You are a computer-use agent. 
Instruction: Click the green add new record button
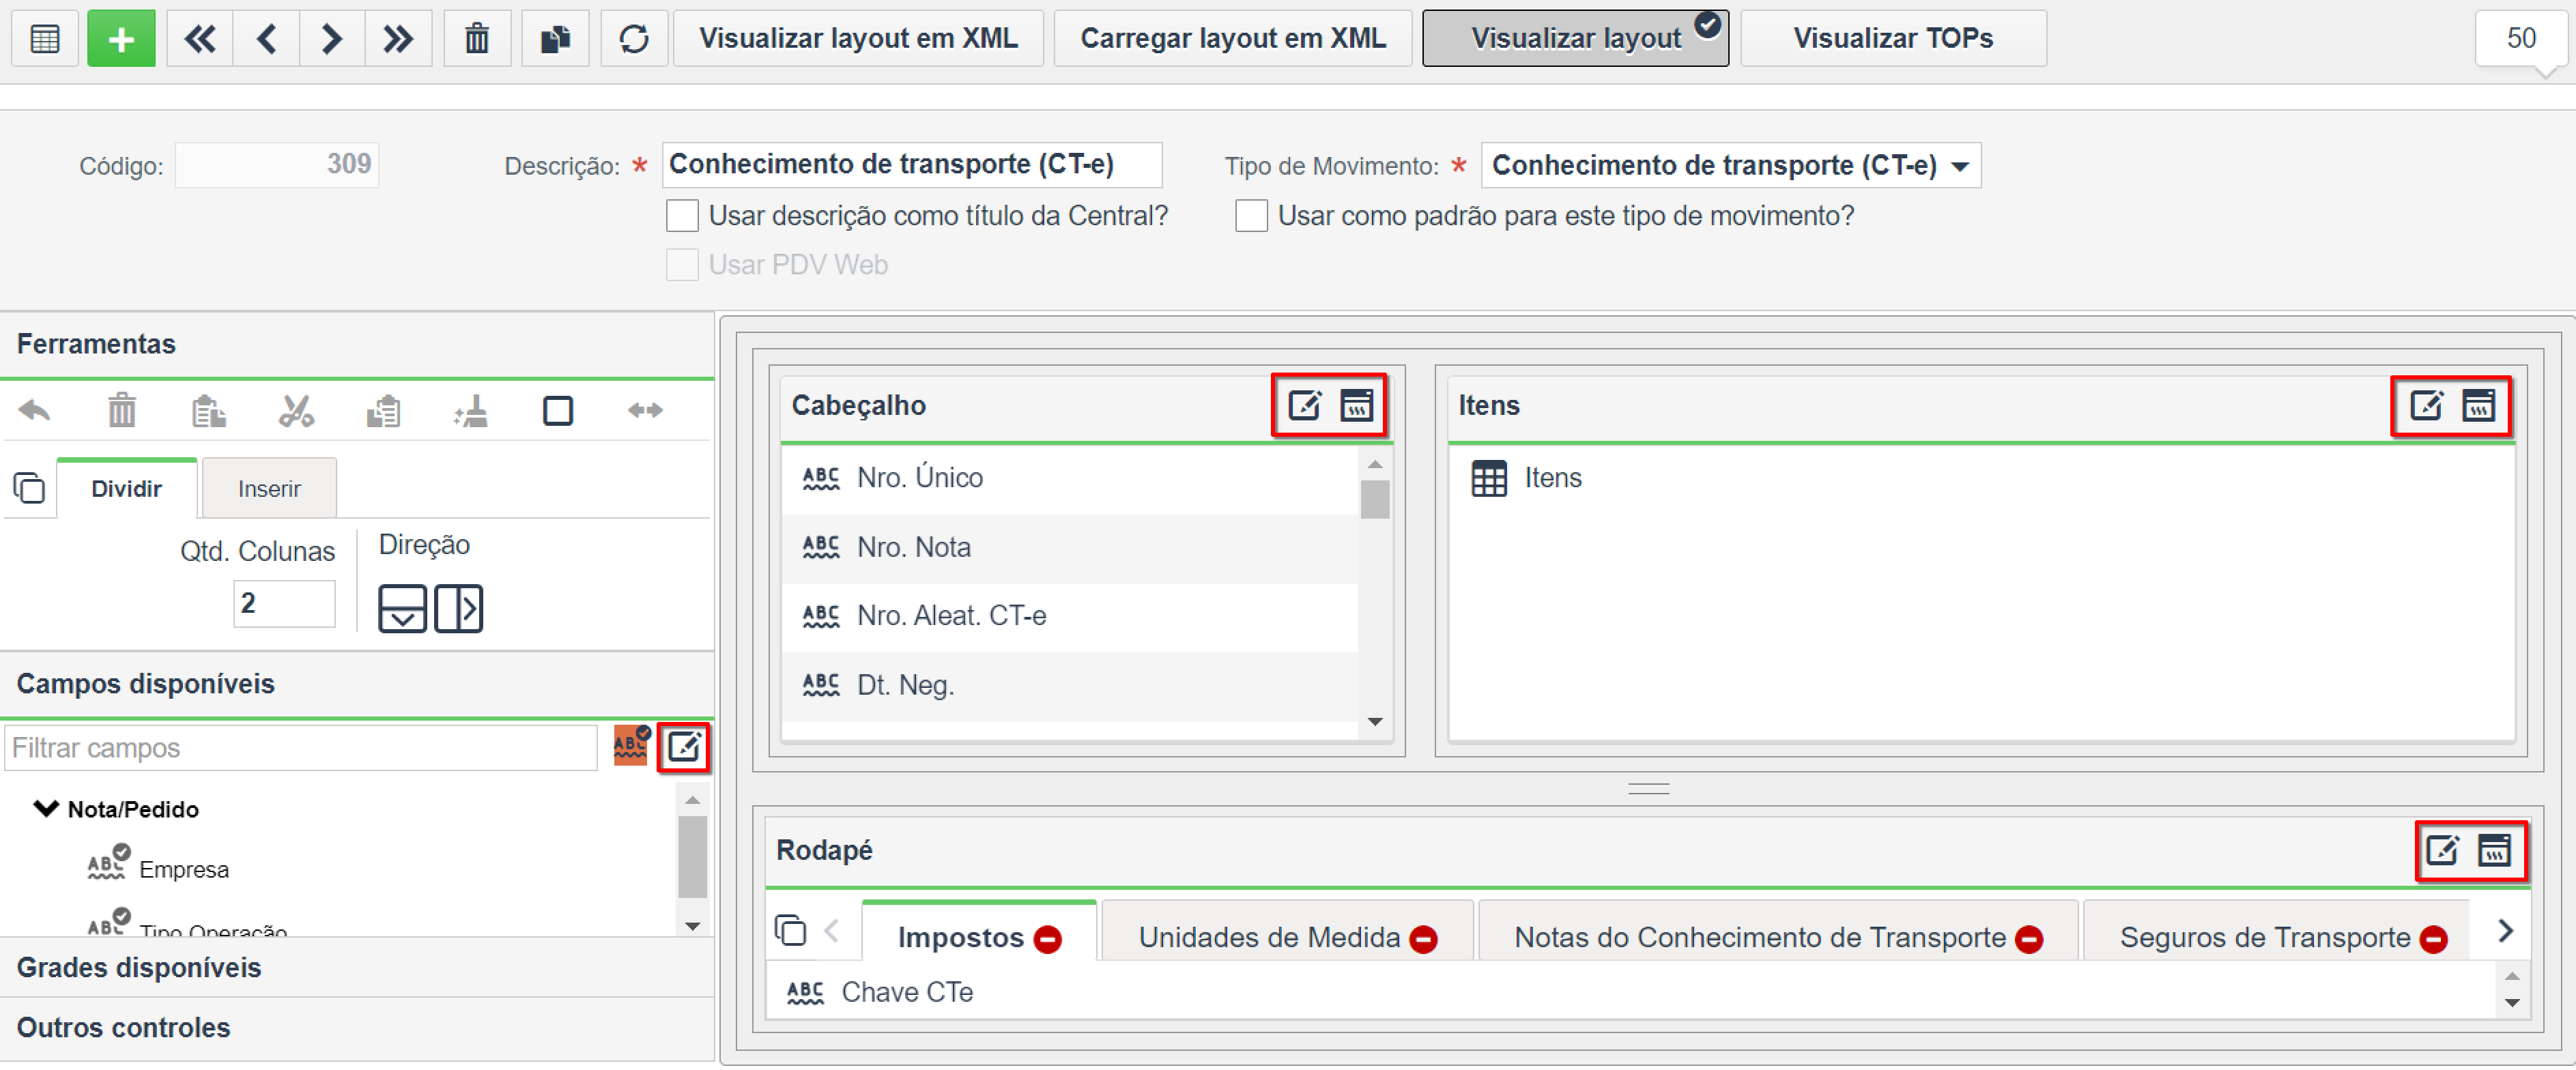[121, 39]
